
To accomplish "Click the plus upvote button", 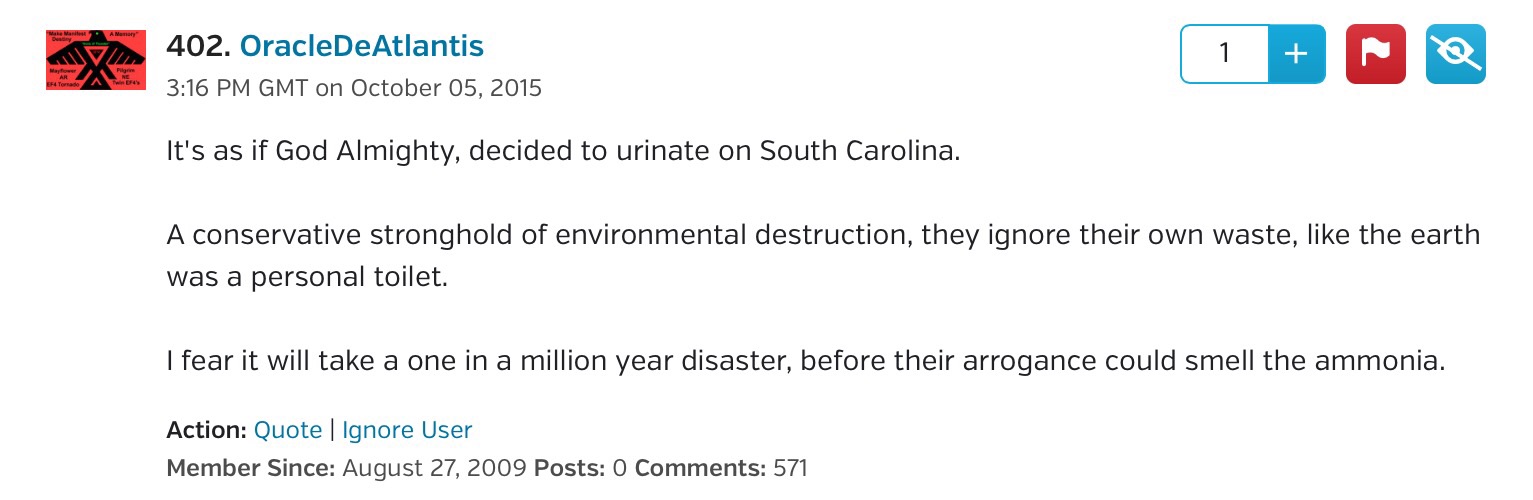I will [x=1296, y=54].
